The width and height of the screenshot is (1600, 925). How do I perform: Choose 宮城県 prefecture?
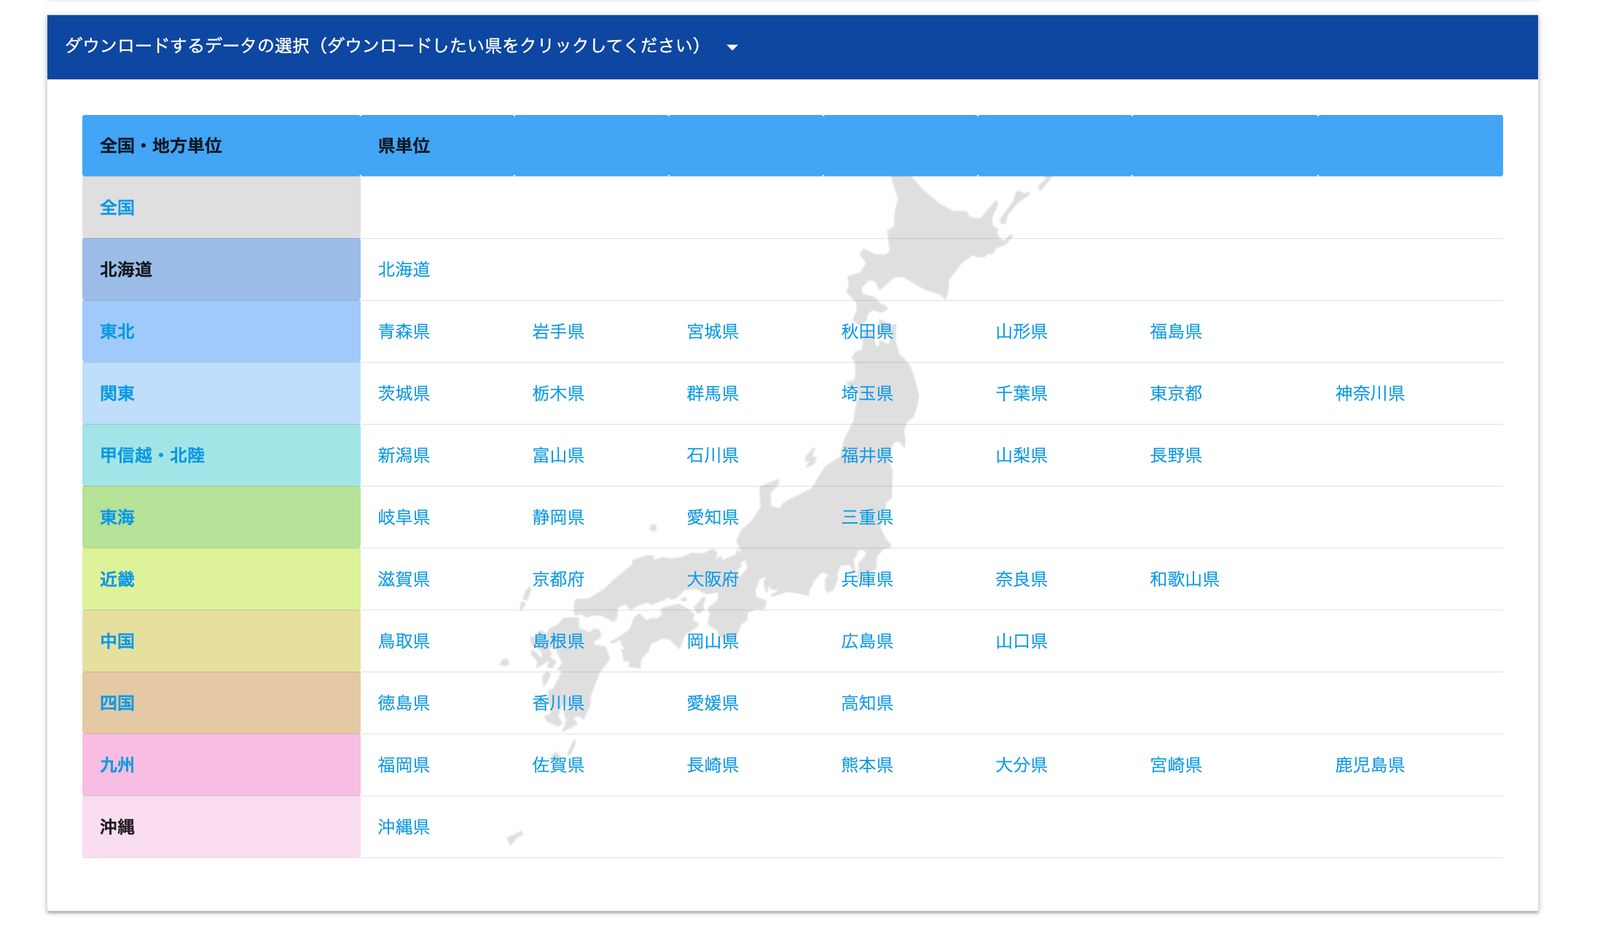coord(713,332)
